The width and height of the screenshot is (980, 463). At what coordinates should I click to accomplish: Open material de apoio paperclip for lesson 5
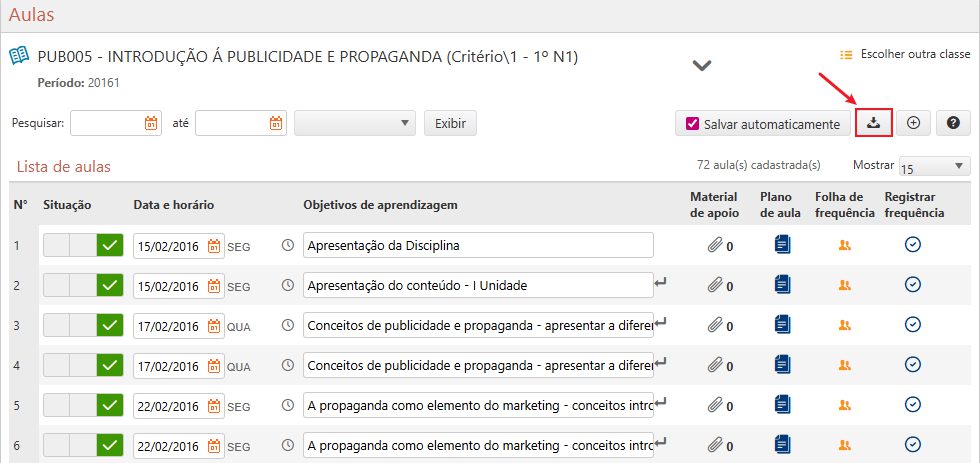tap(714, 405)
